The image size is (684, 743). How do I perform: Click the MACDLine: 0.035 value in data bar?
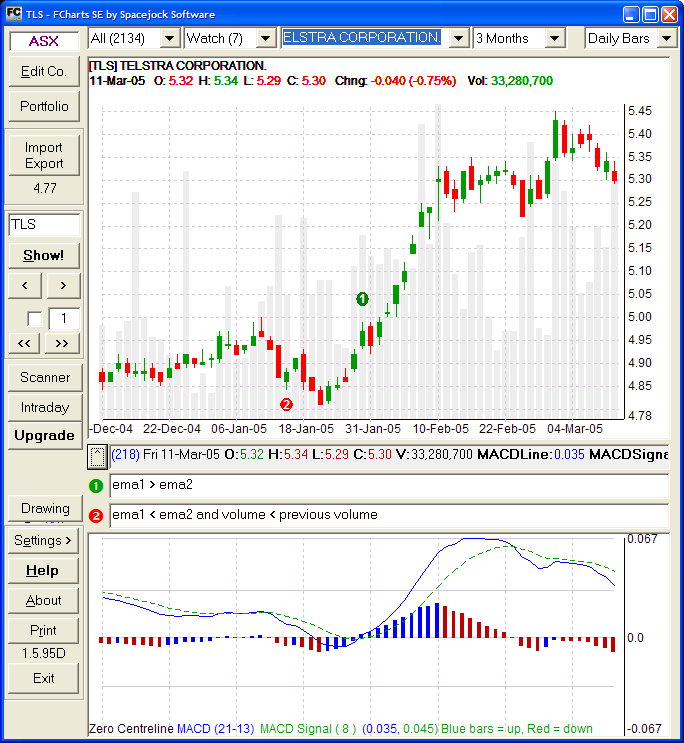point(530,455)
